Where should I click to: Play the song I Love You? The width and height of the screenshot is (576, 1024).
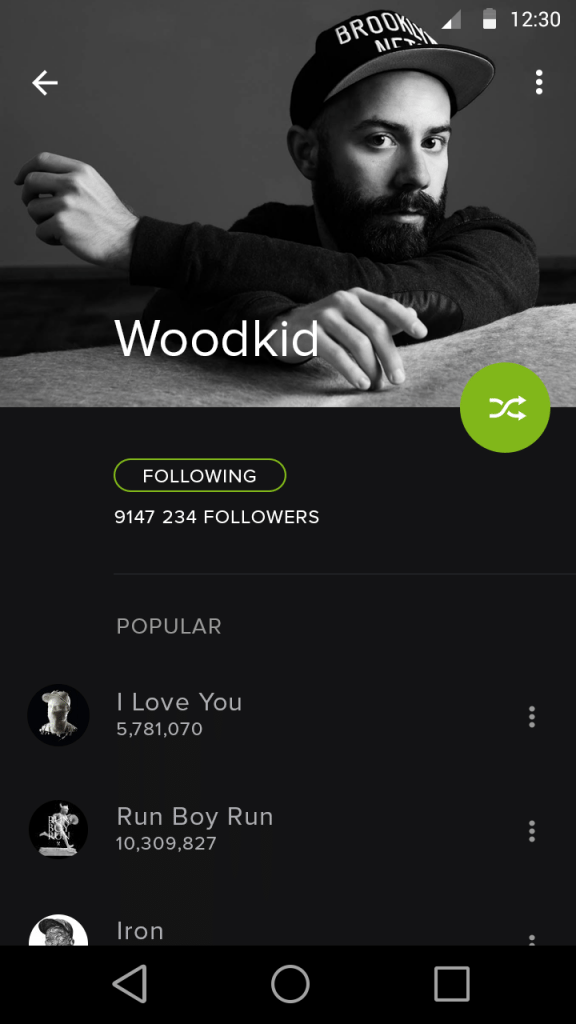179,702
